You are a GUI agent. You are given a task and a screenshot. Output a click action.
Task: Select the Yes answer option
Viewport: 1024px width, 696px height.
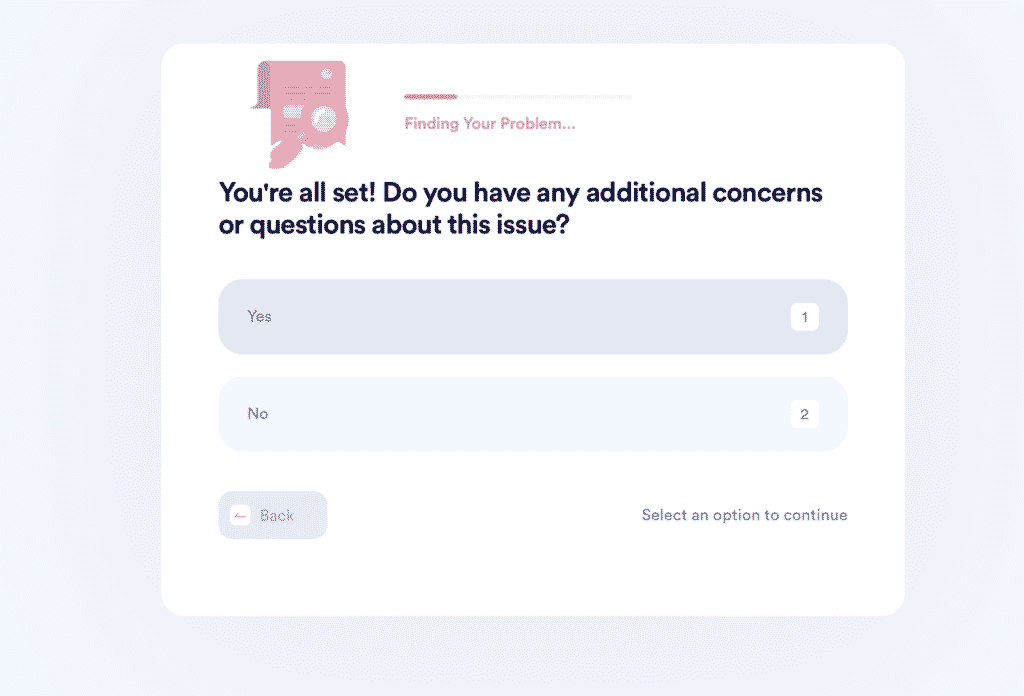point(533,317)
